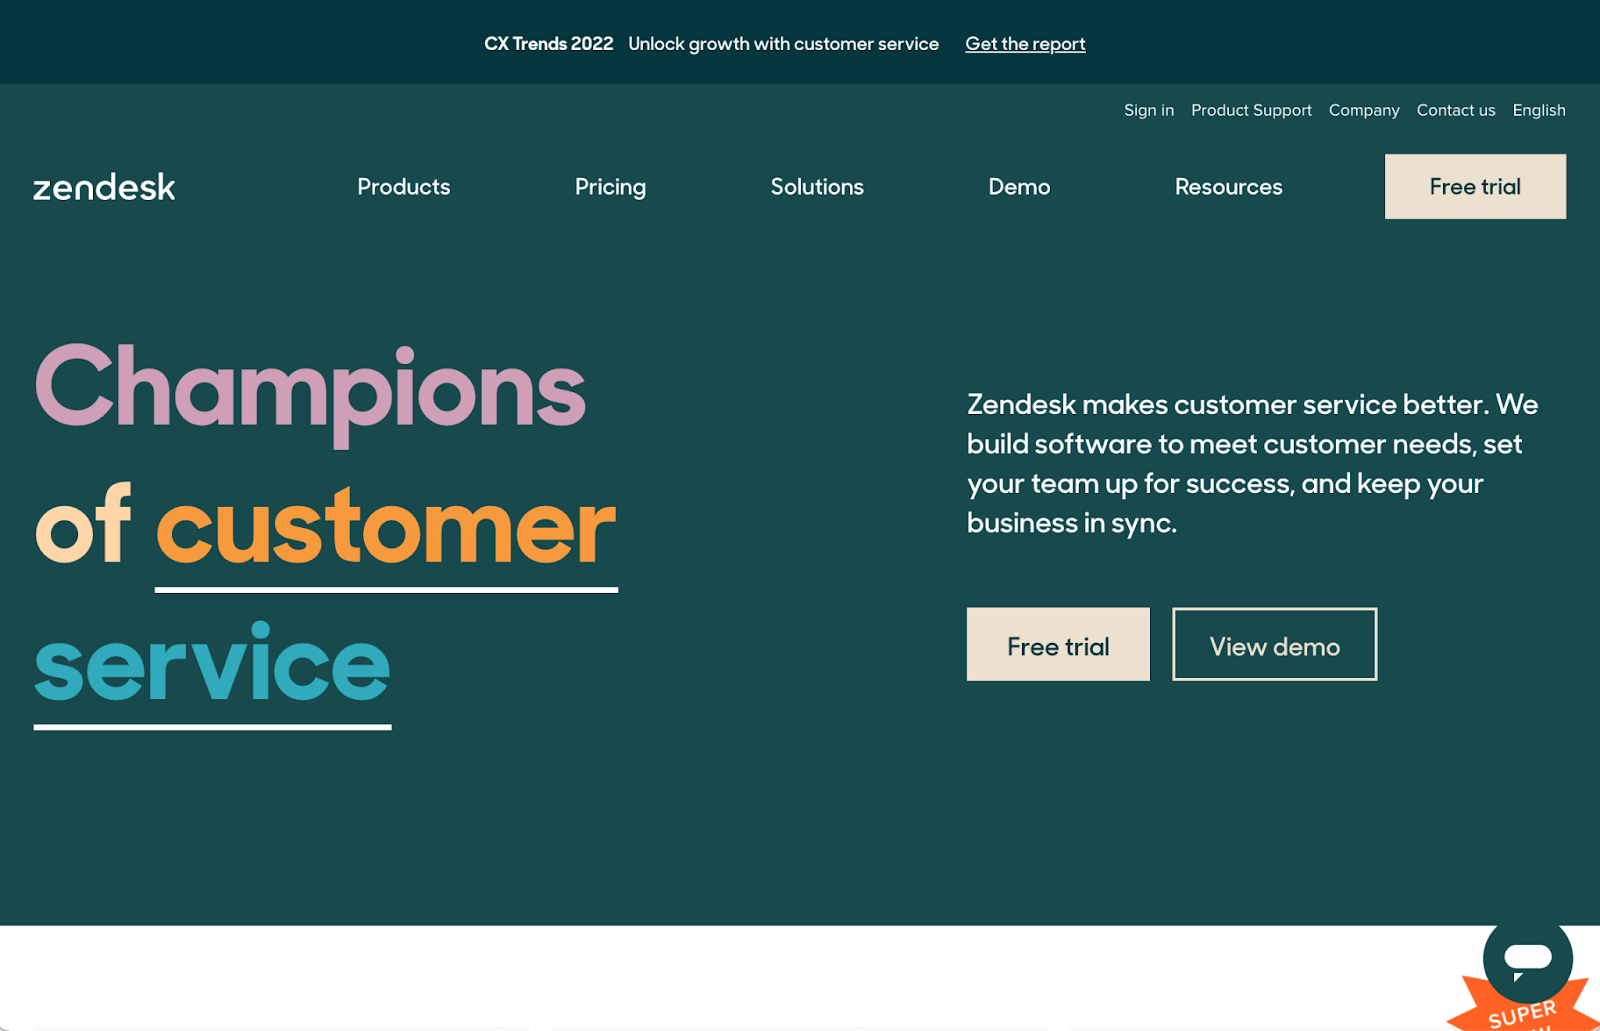Open the English language selector
The image size is (1600, 1031).
(x=1538, y=110)
